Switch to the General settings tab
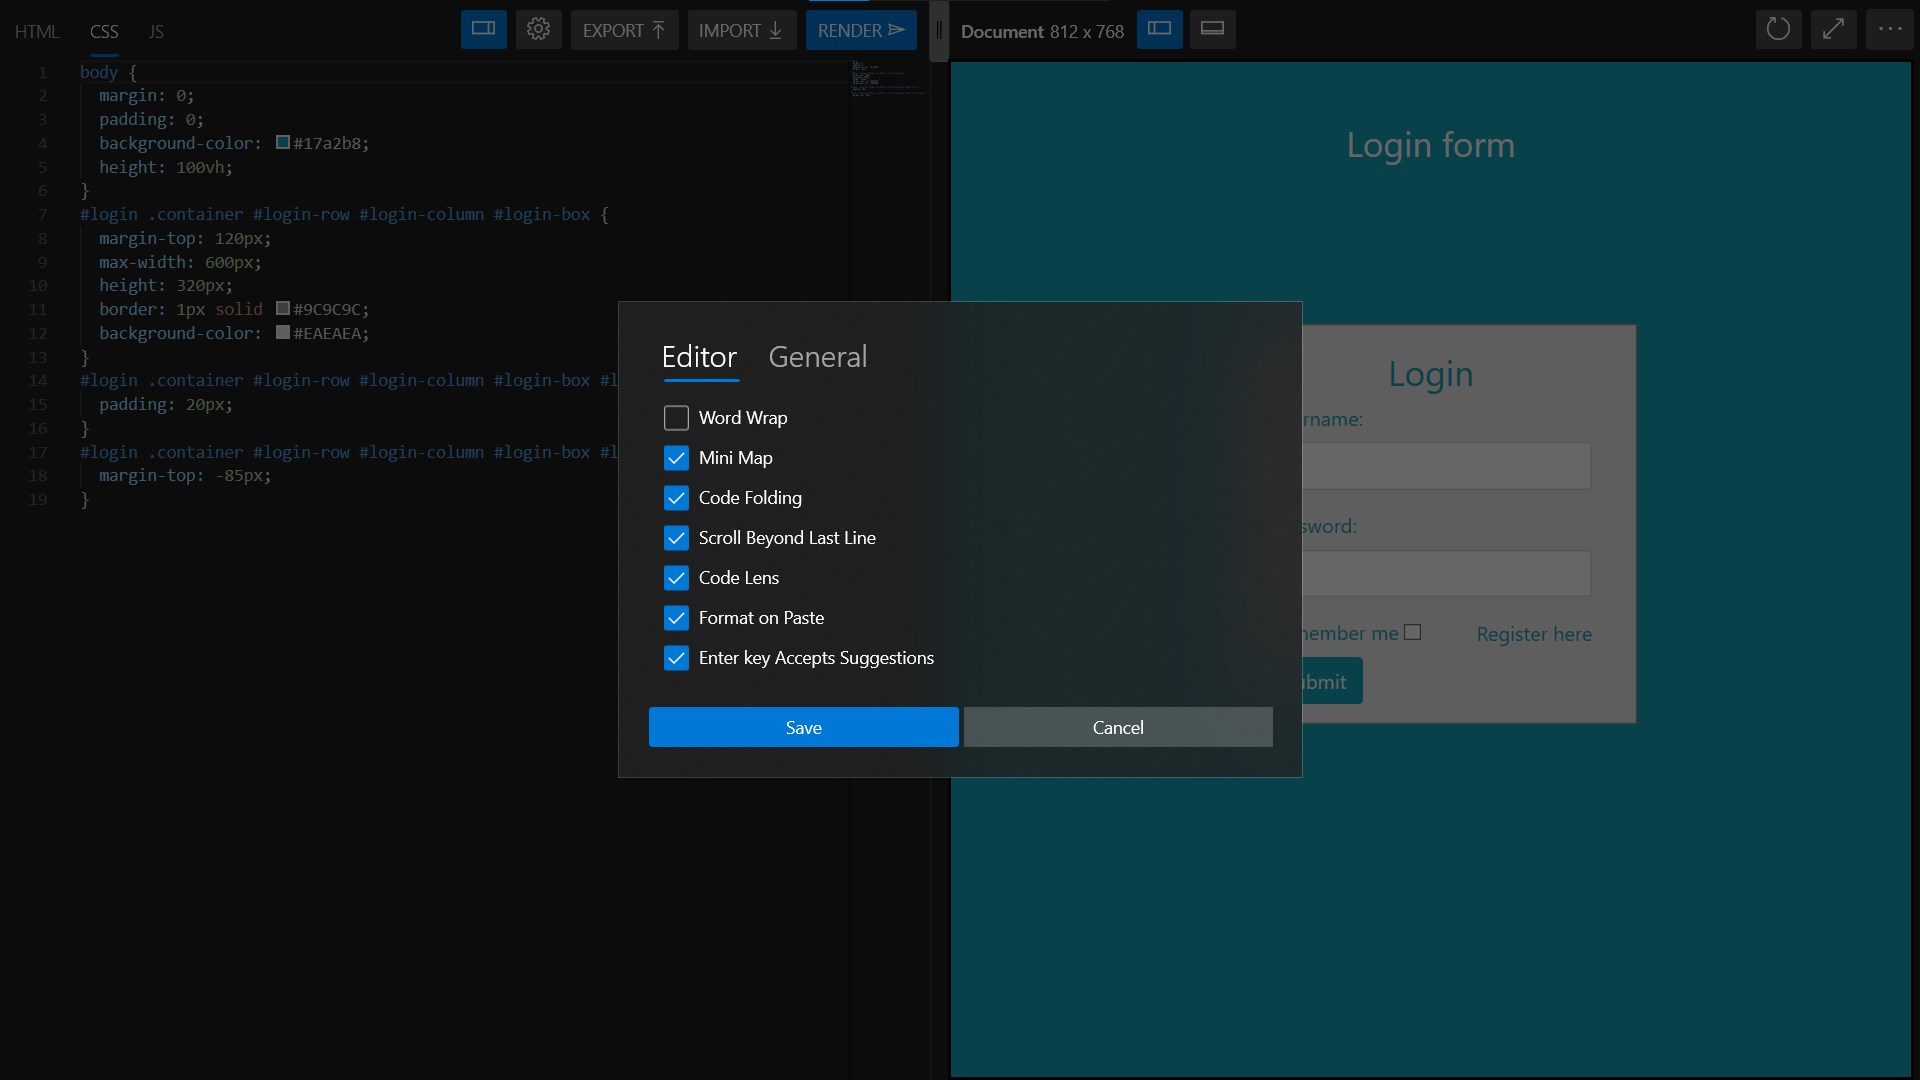Screen dimensions: 1920x1080 click(817, 357)
